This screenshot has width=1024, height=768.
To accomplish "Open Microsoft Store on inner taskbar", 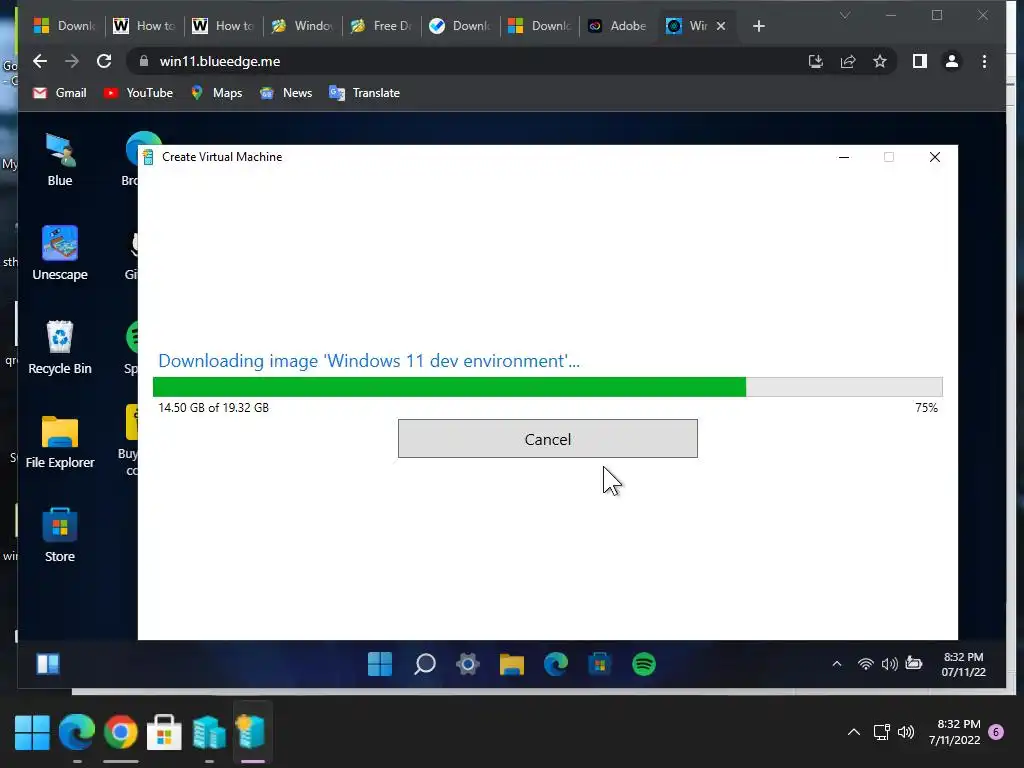I will point(600,664).
